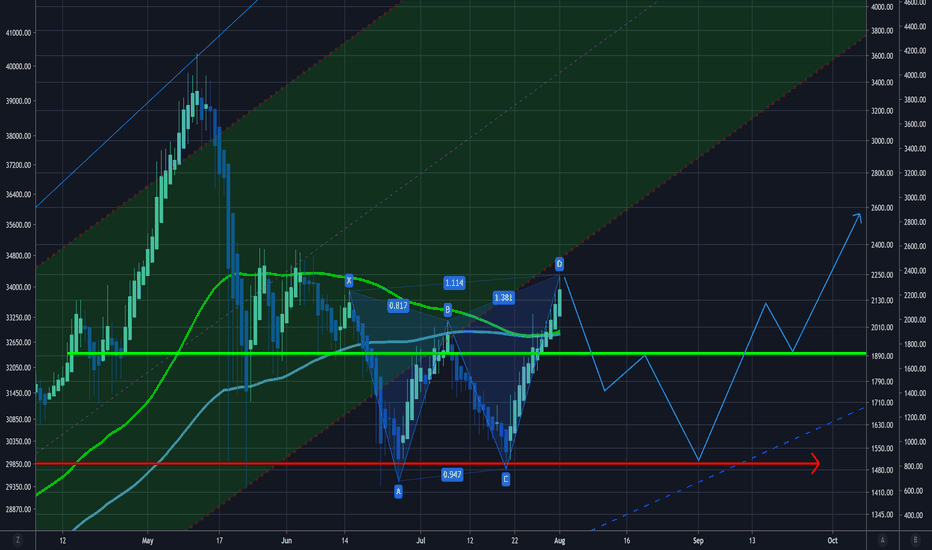Select the C point label of the harmonic pattern

point(505,479)
